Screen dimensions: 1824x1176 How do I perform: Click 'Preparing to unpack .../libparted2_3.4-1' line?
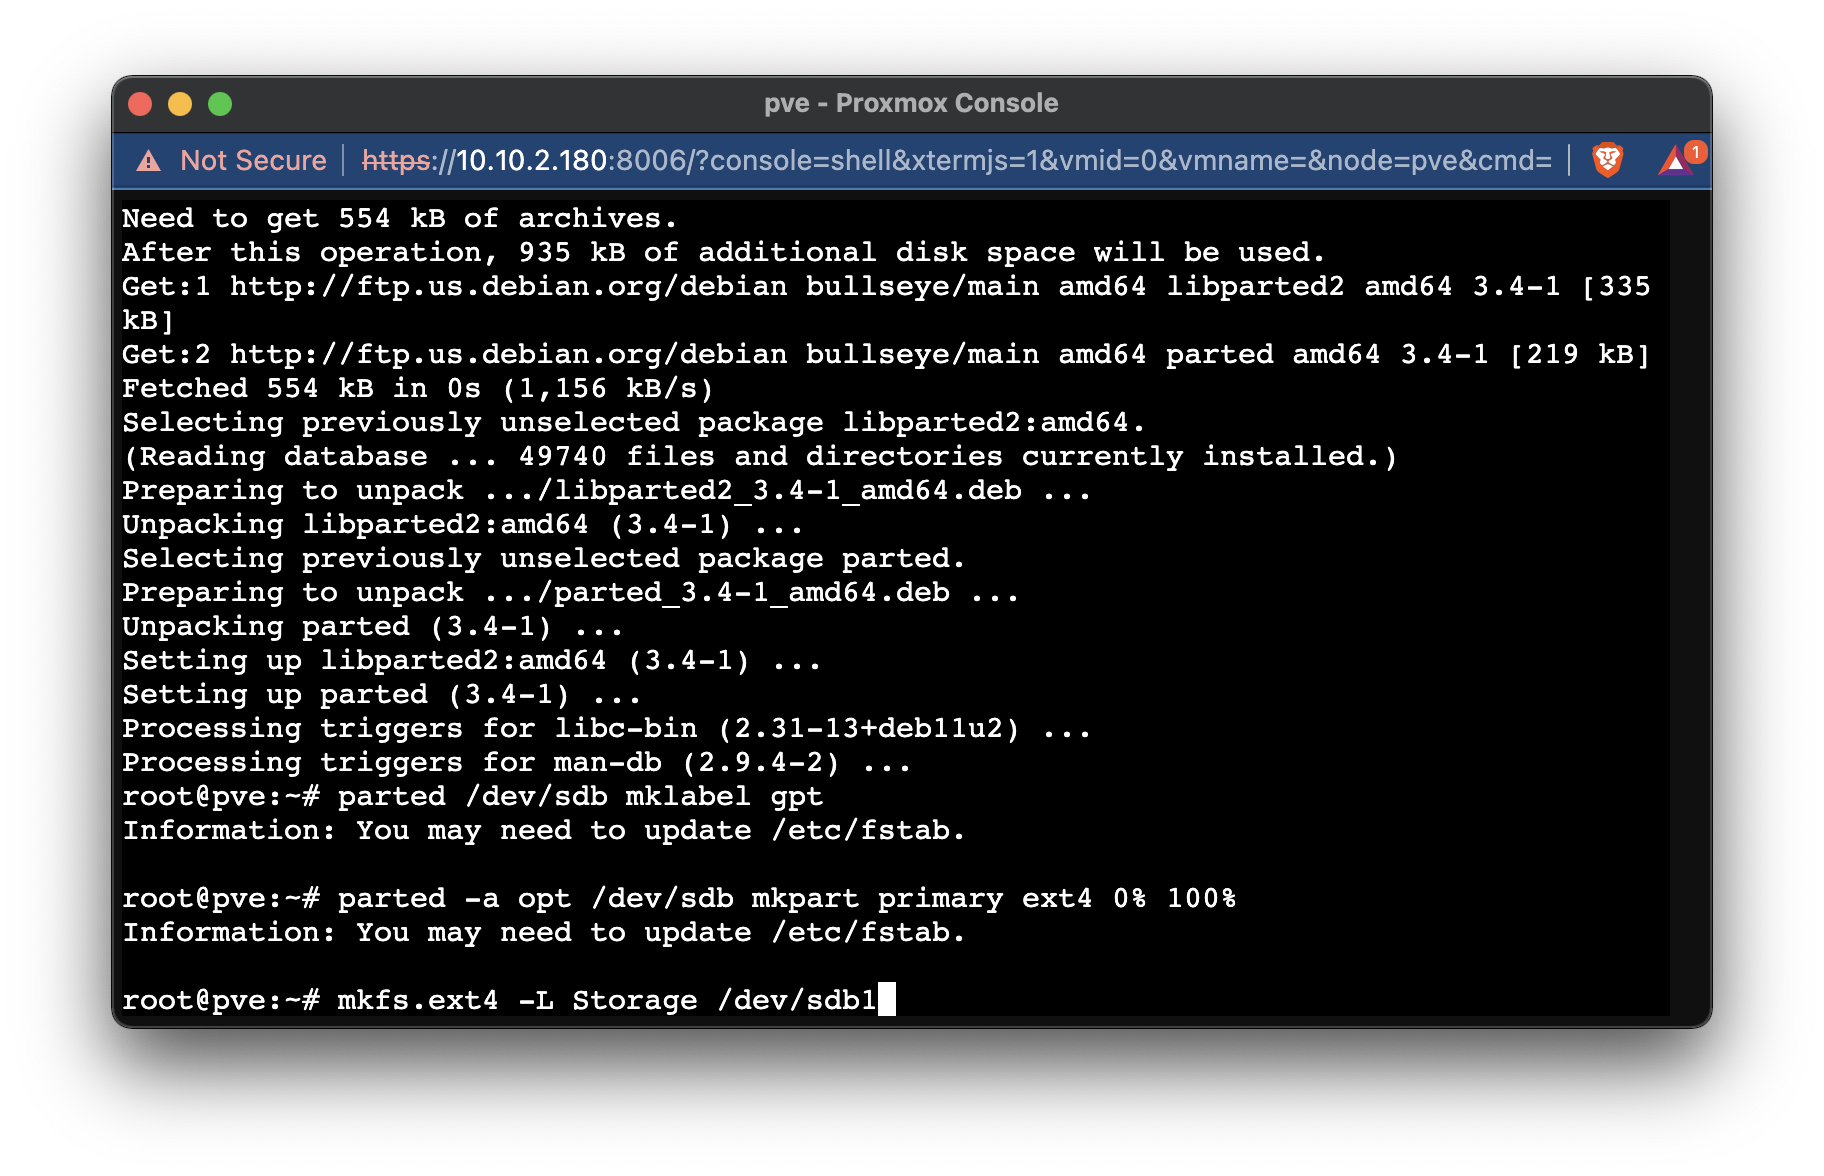(x=606, y=490)
